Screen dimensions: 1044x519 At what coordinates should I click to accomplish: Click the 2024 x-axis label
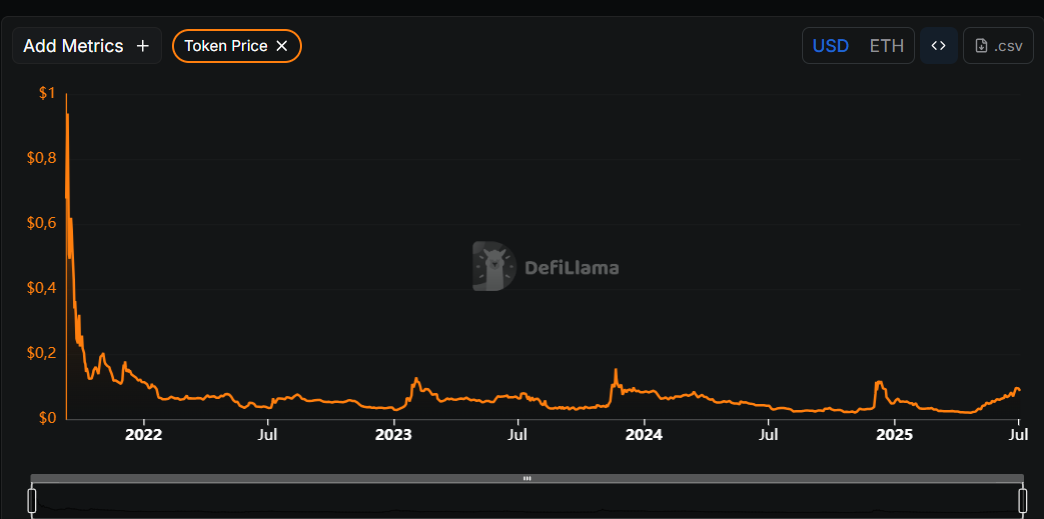tap(644, 436)
